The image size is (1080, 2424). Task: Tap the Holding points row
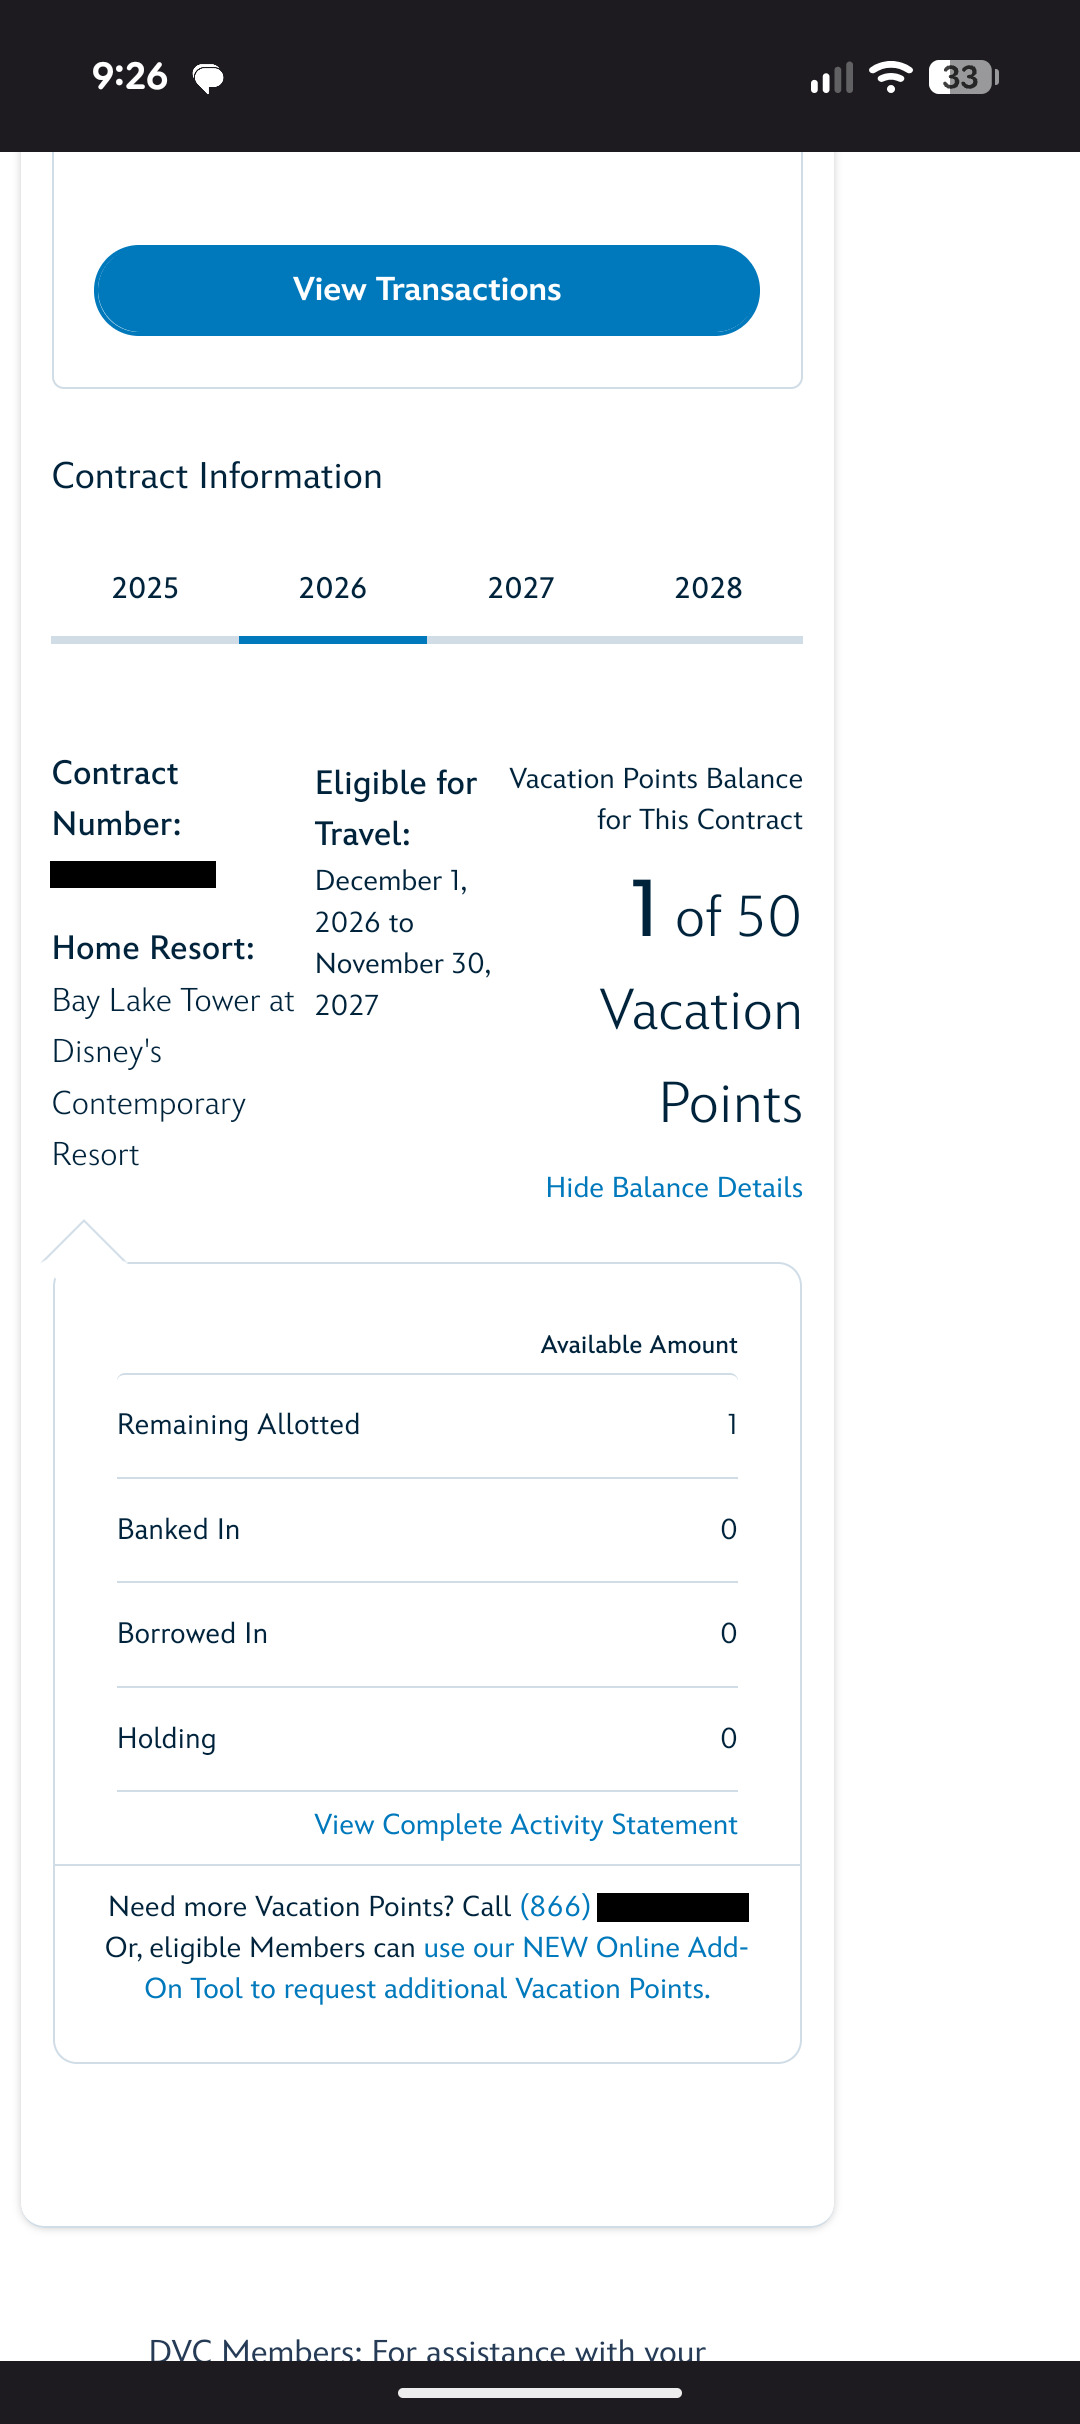(427, 1739)
